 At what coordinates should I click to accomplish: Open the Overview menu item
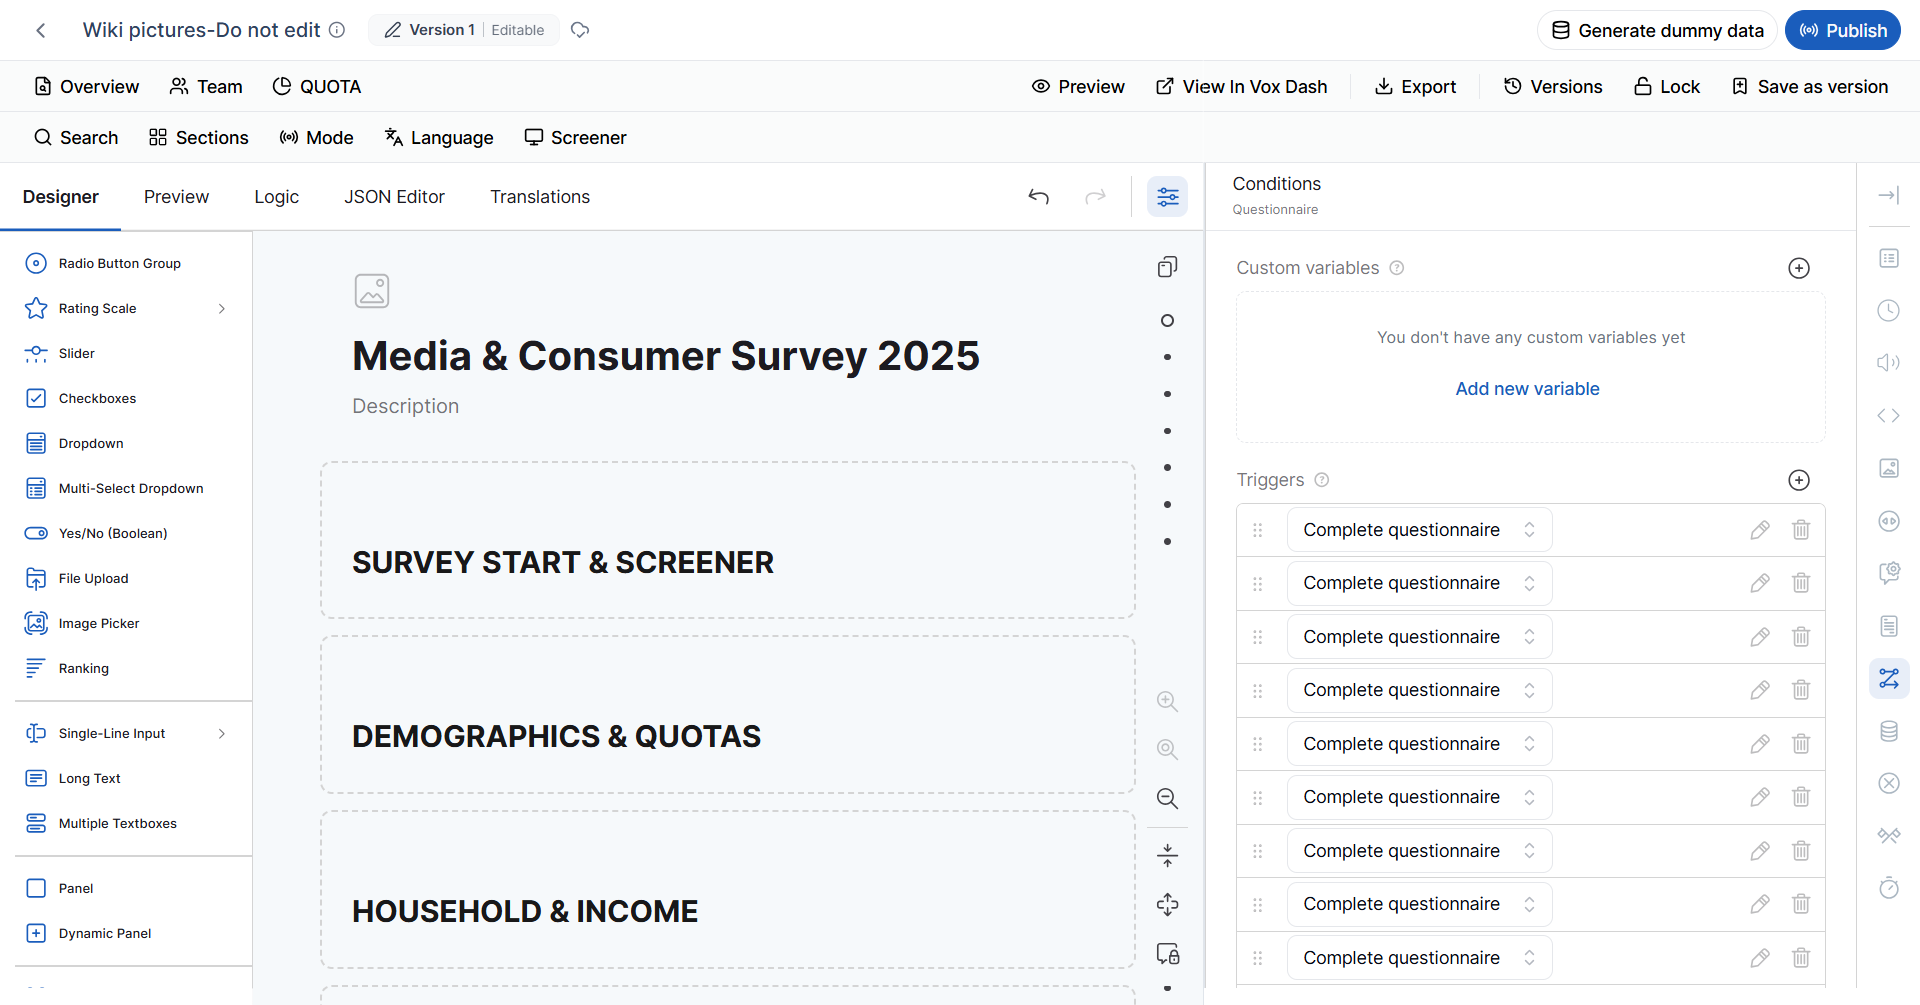[x=86, y=87]
